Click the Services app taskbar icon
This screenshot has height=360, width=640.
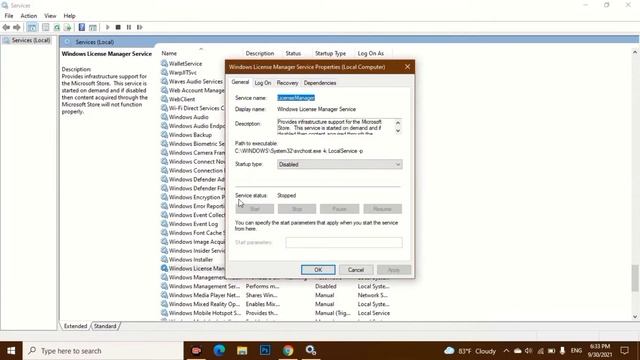click(x=311, y=350)
